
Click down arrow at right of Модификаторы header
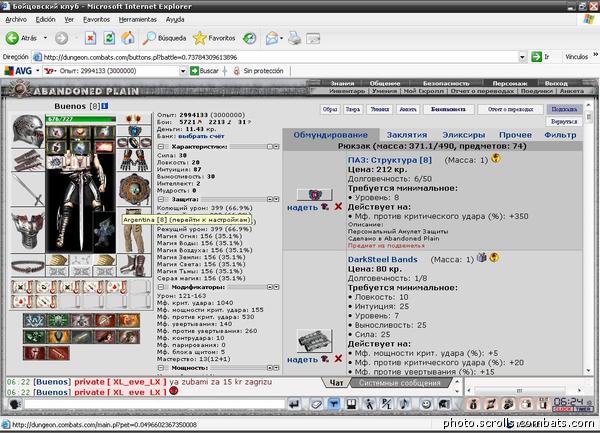(276, 287)
